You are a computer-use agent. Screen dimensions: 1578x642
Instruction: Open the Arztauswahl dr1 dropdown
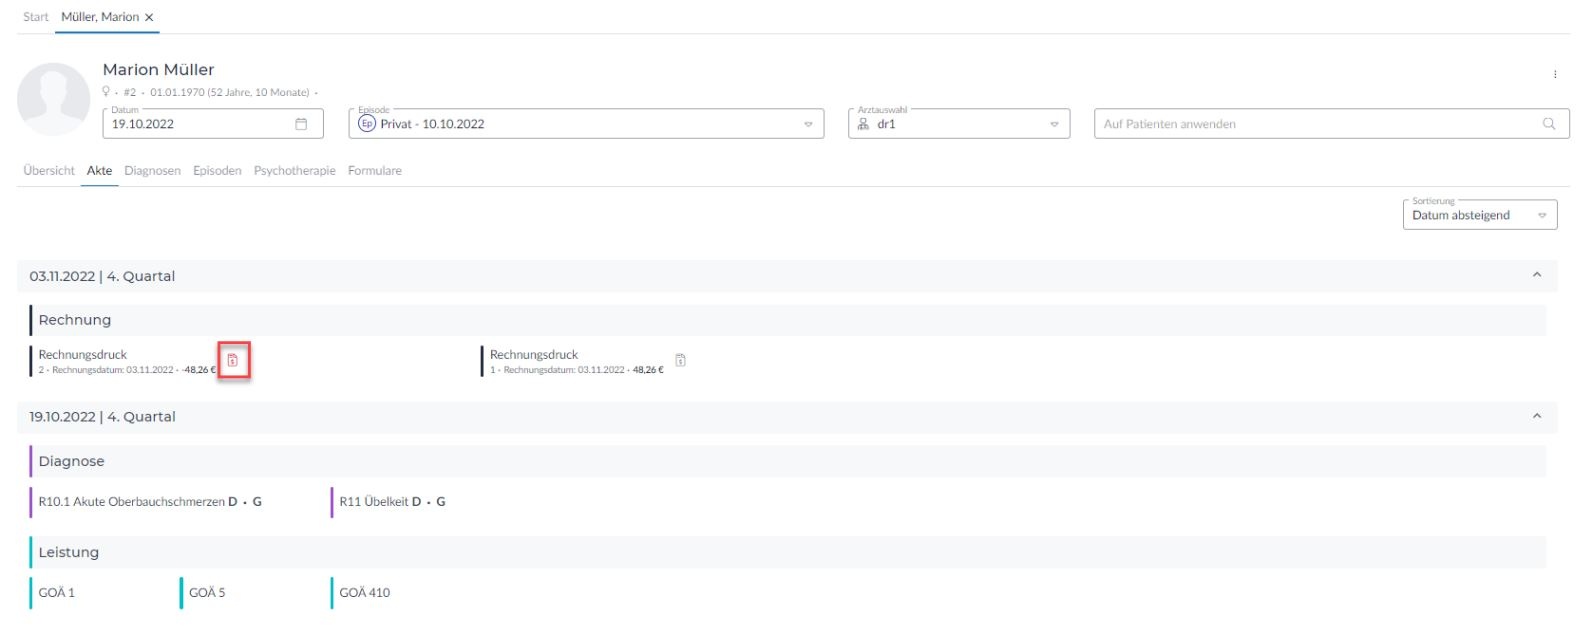click(x=1054, y=124)
